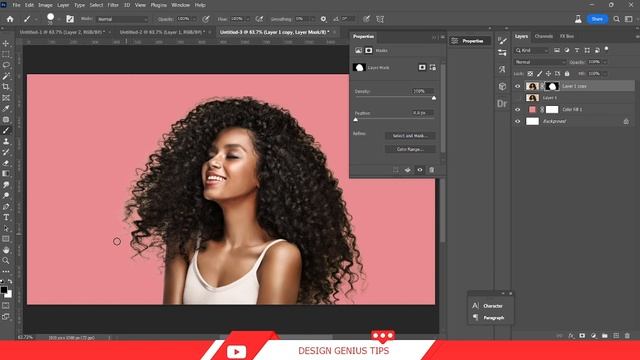The image size is (640, 360).
Task: Open layer filter Kind dropdown
Action: point(532,50)
